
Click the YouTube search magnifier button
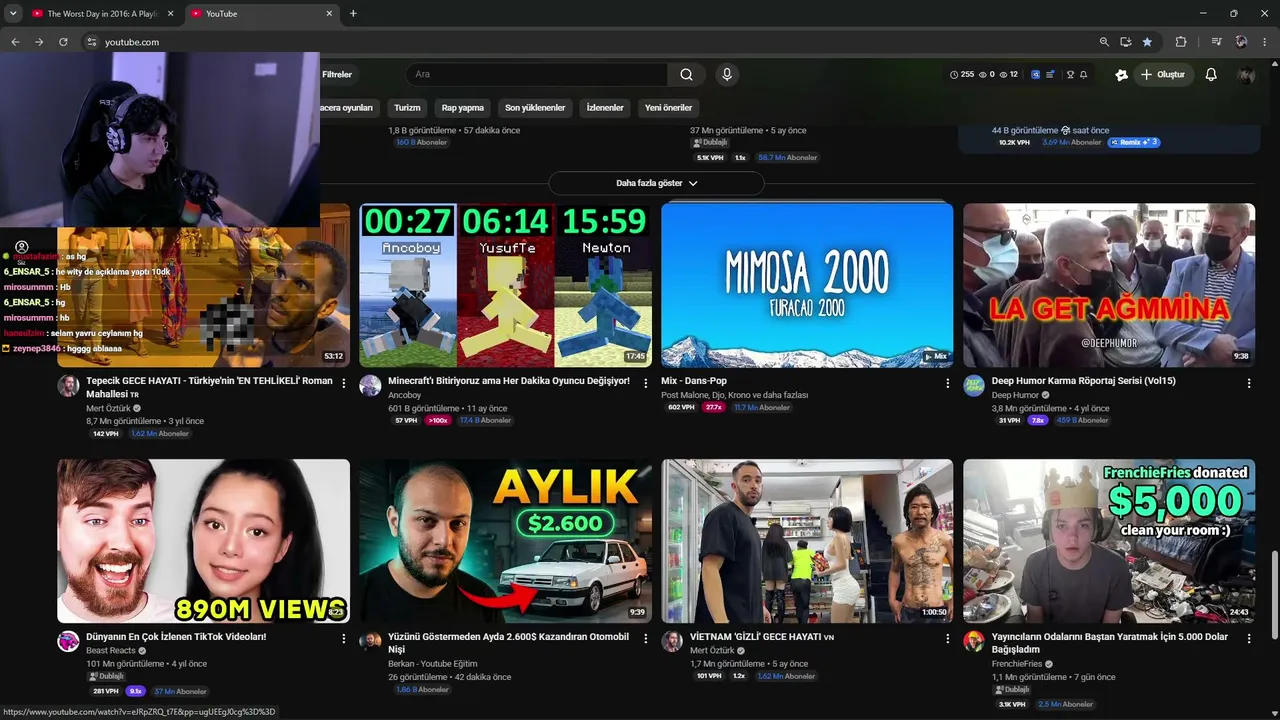(x=686, y=74)
